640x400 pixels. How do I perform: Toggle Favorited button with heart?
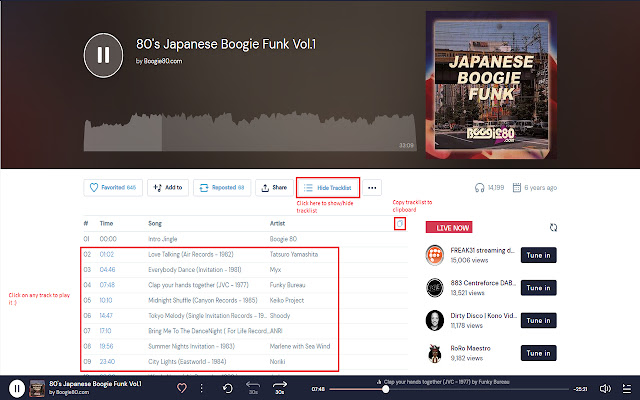pos(113,188)
